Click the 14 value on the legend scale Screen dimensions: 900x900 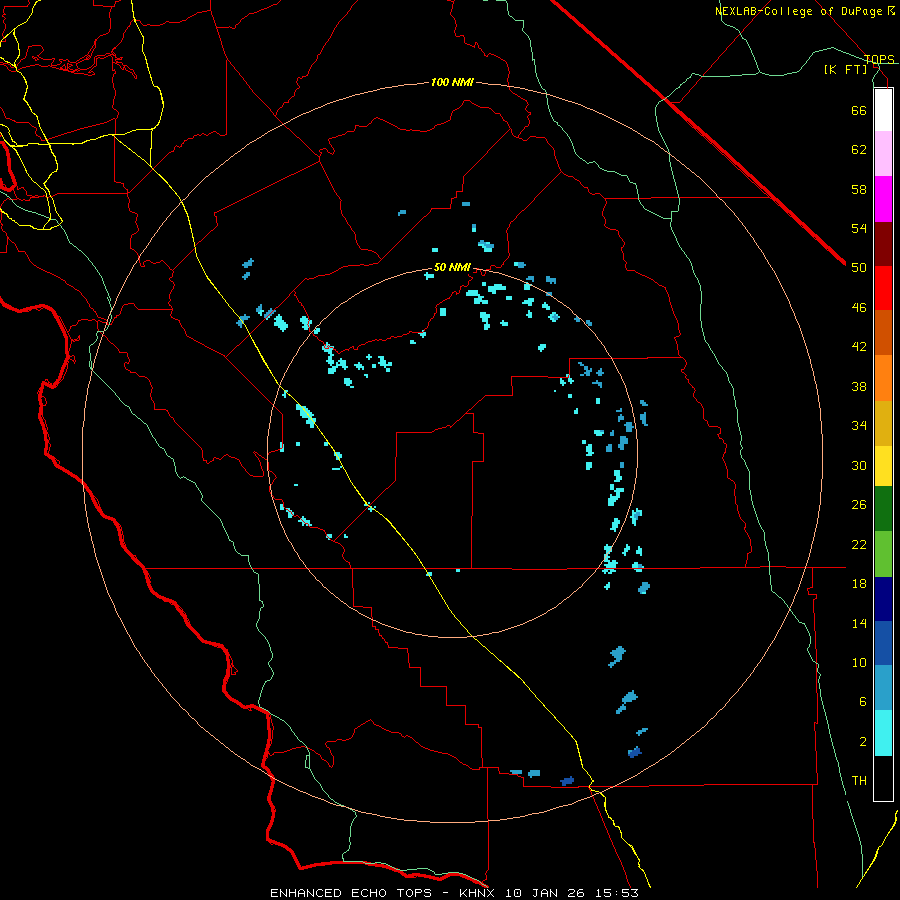pos(859,623)
